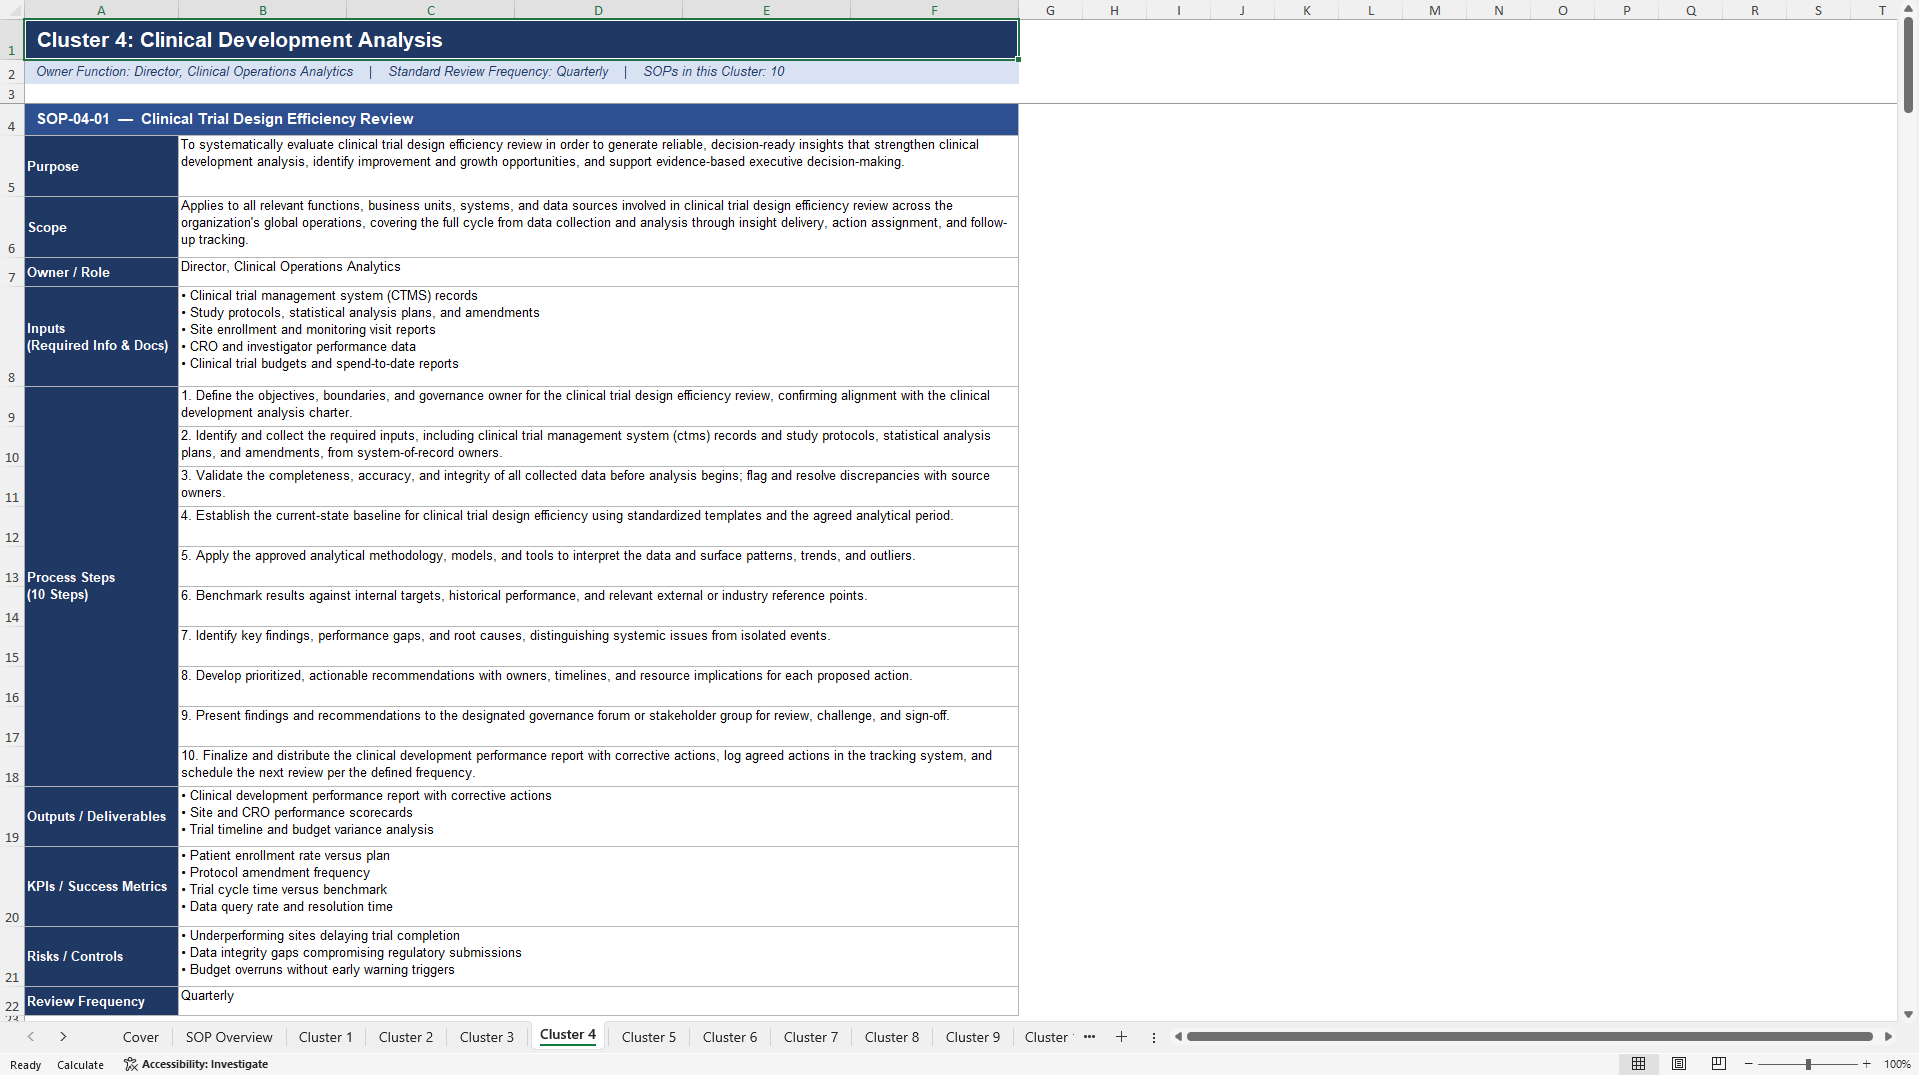The image size is (1919, 1075).
Task: Switch to Cluster 3 sheet
Action: point(487,1037)
